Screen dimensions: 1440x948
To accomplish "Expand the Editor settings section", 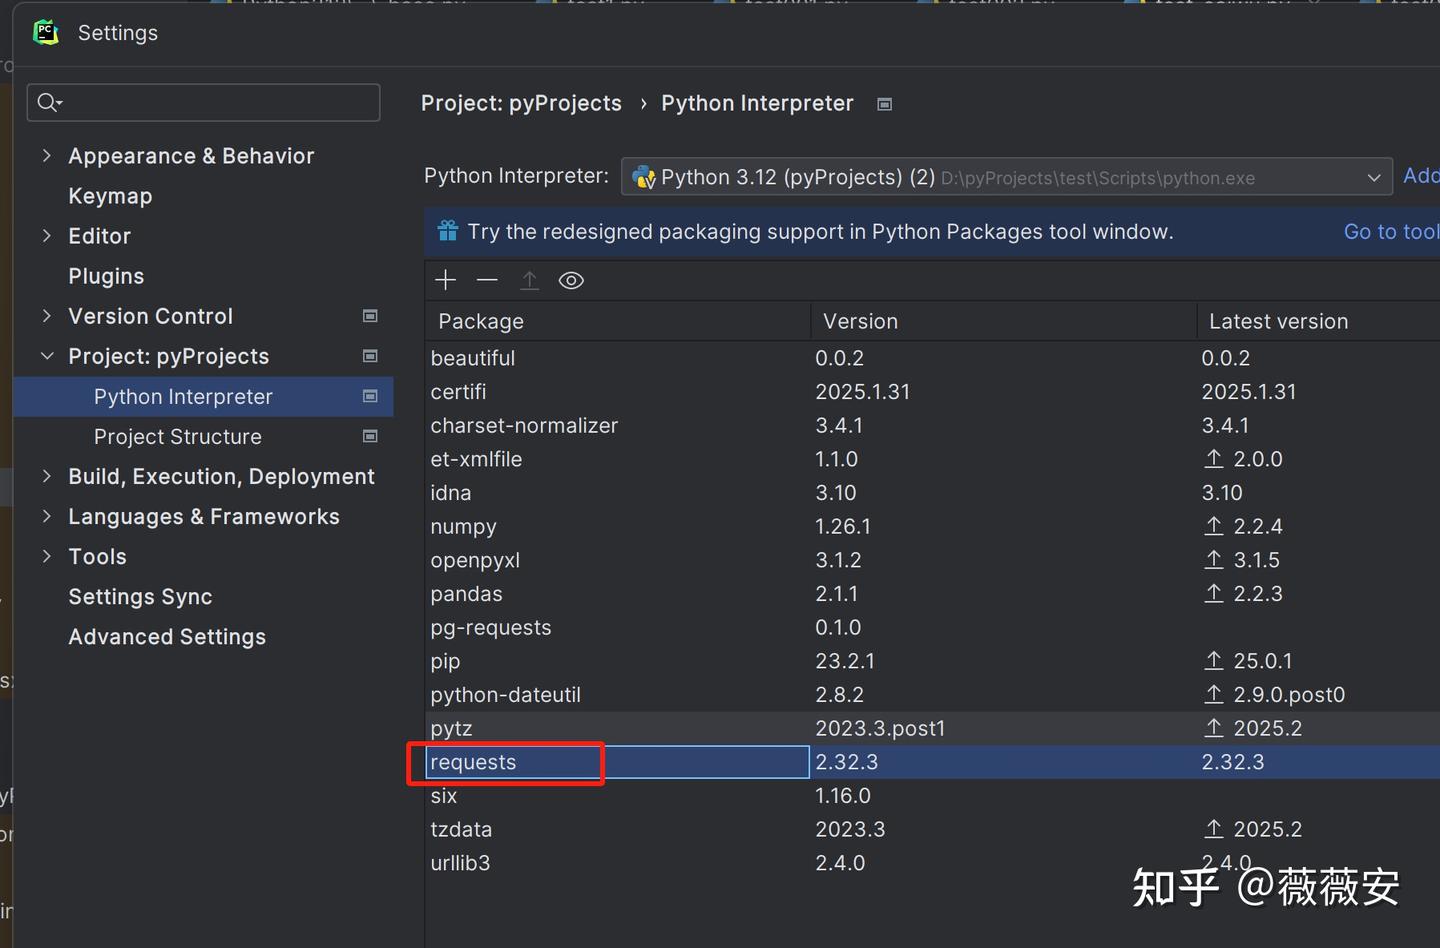I will 46,236.
